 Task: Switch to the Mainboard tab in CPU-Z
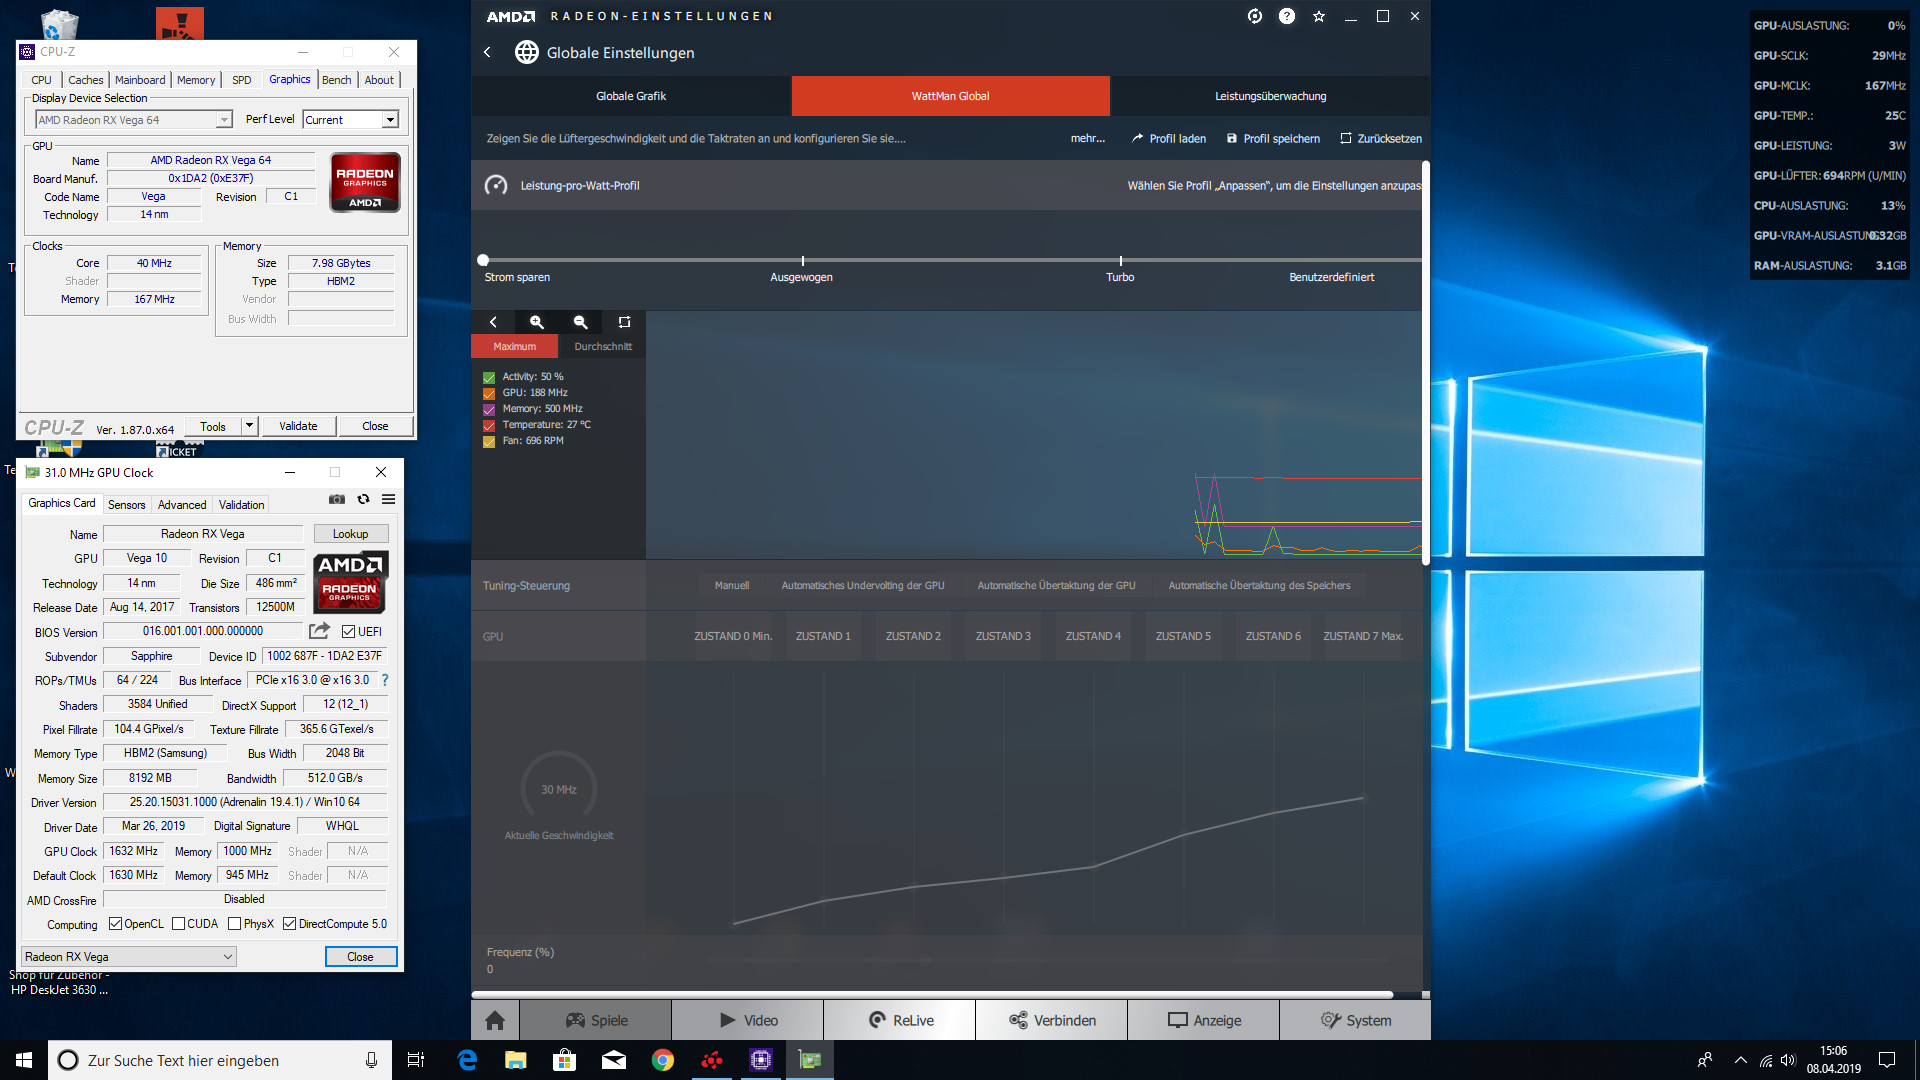pos(140,80)
